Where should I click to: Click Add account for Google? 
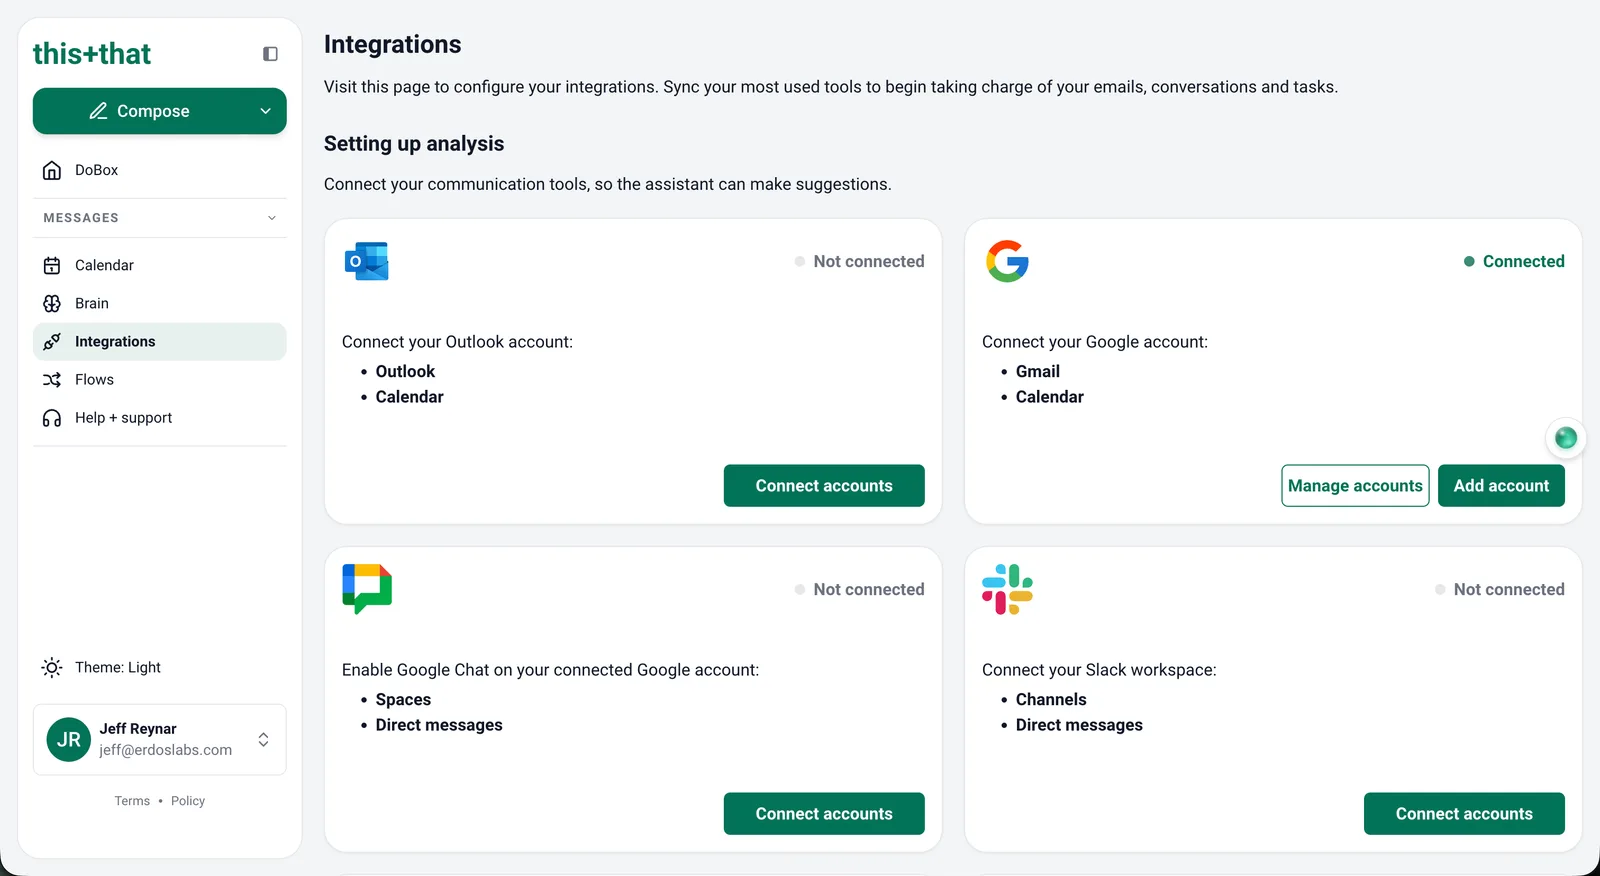(x=1501, y=486)
